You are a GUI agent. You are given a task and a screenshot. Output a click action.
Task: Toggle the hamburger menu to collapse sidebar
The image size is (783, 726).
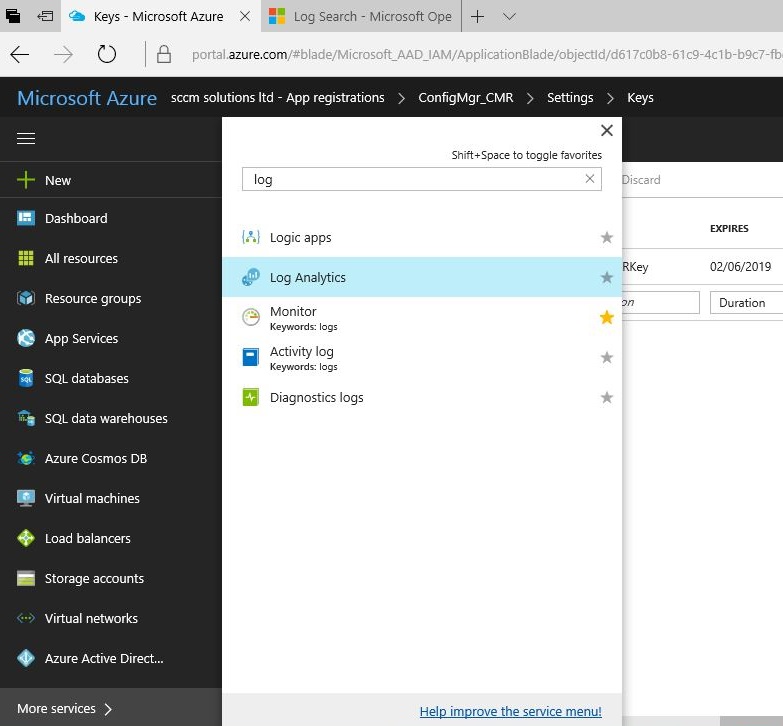pyautogui.click(x=26, y=139)
